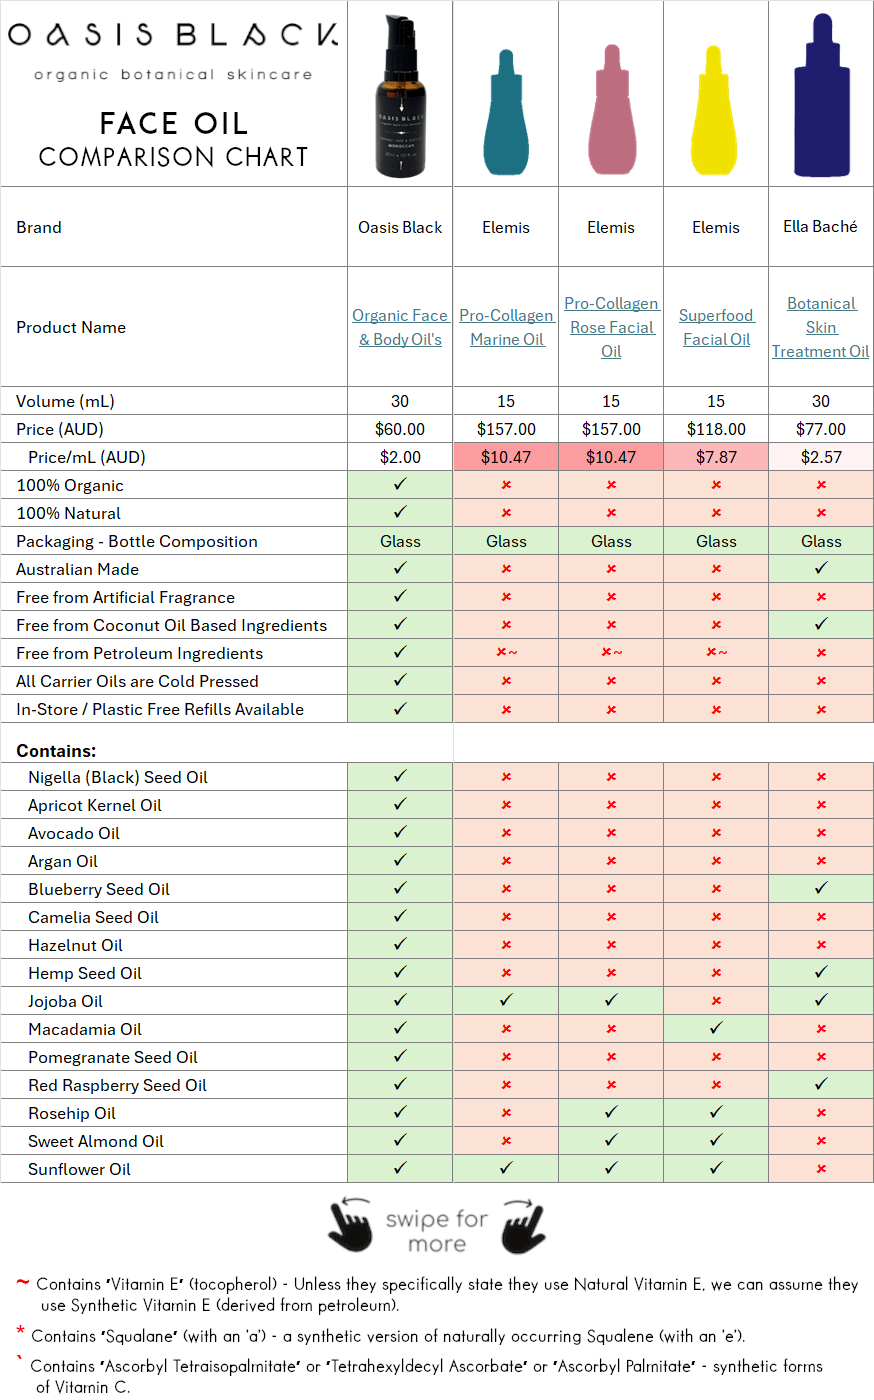Screen dimensions: 874x1400
Task: Click the Squalane asterisk footnote
Action: (381, 1334)
